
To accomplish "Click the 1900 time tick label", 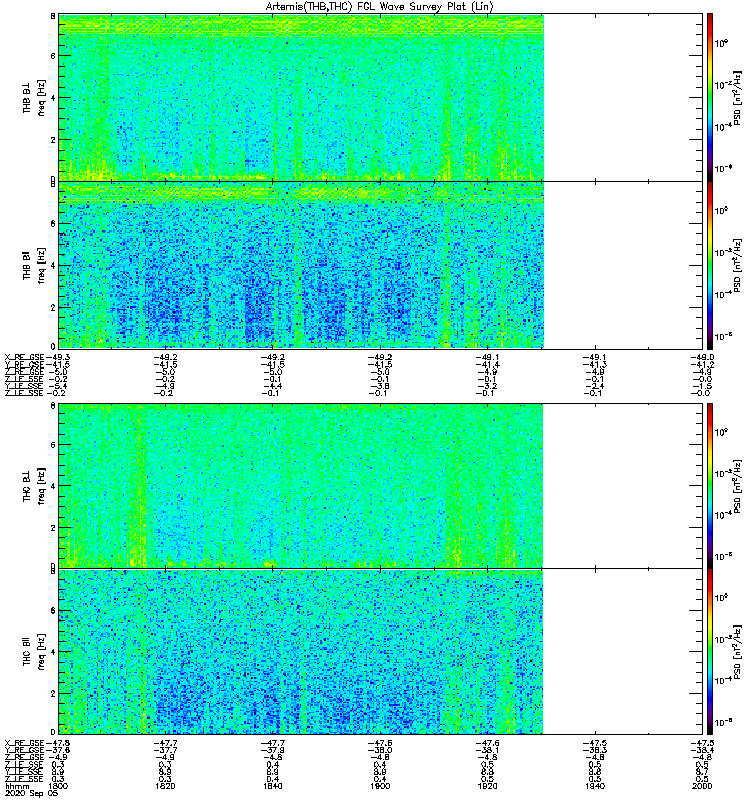I will click(x=380, y=786).
